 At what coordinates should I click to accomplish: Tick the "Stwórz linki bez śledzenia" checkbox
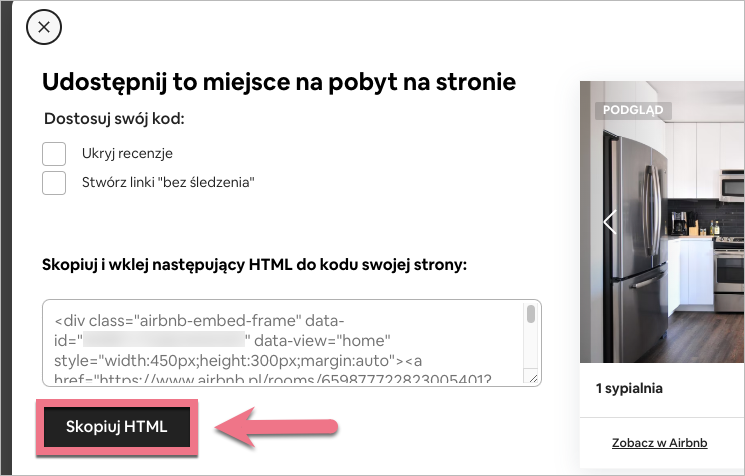pos(54,182)
